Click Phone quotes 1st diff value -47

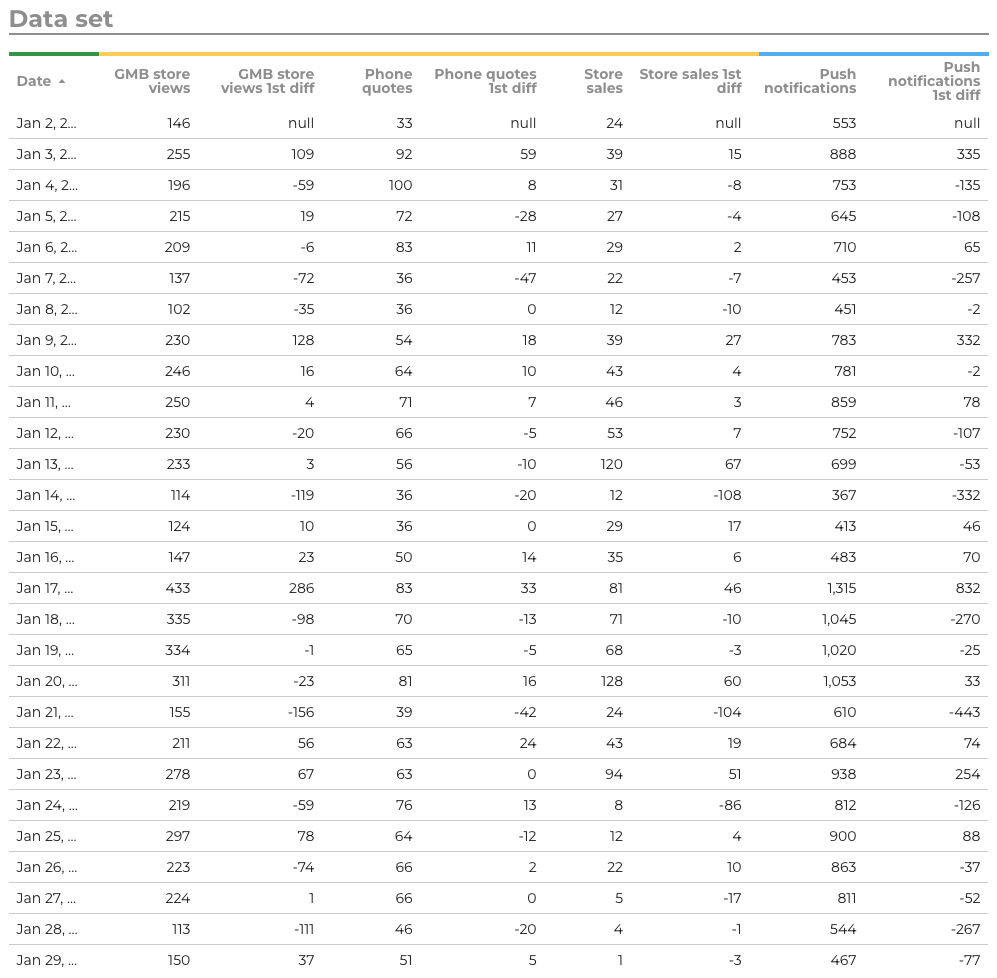(525, 279)
